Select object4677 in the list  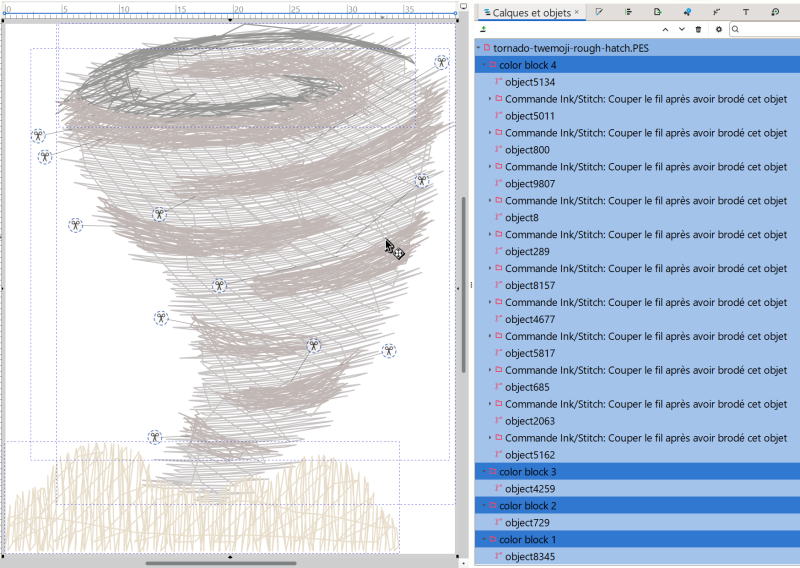pos(637,319)
